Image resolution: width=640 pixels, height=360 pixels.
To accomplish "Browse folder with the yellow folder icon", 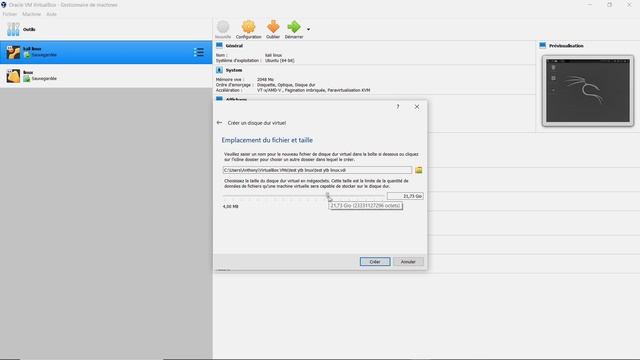I will pyautogui.click(x=419, y=170).
